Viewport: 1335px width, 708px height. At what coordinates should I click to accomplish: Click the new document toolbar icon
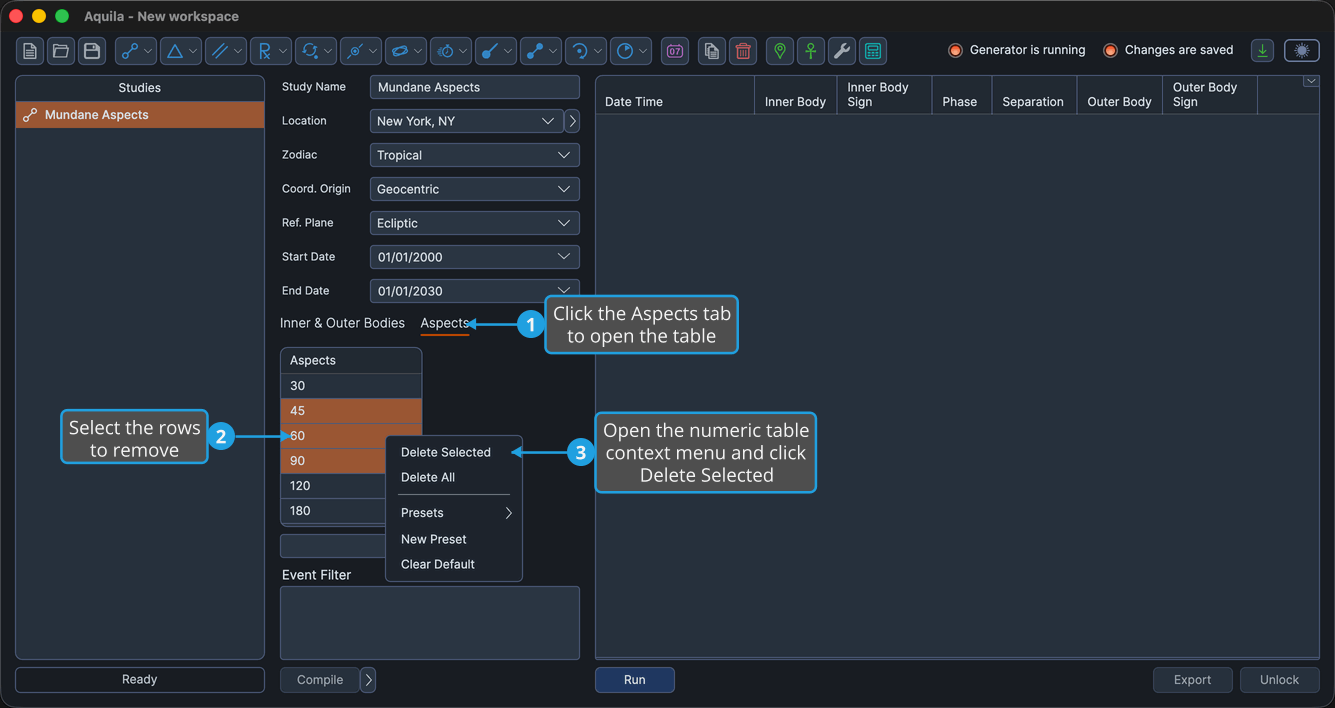[30, 51]
